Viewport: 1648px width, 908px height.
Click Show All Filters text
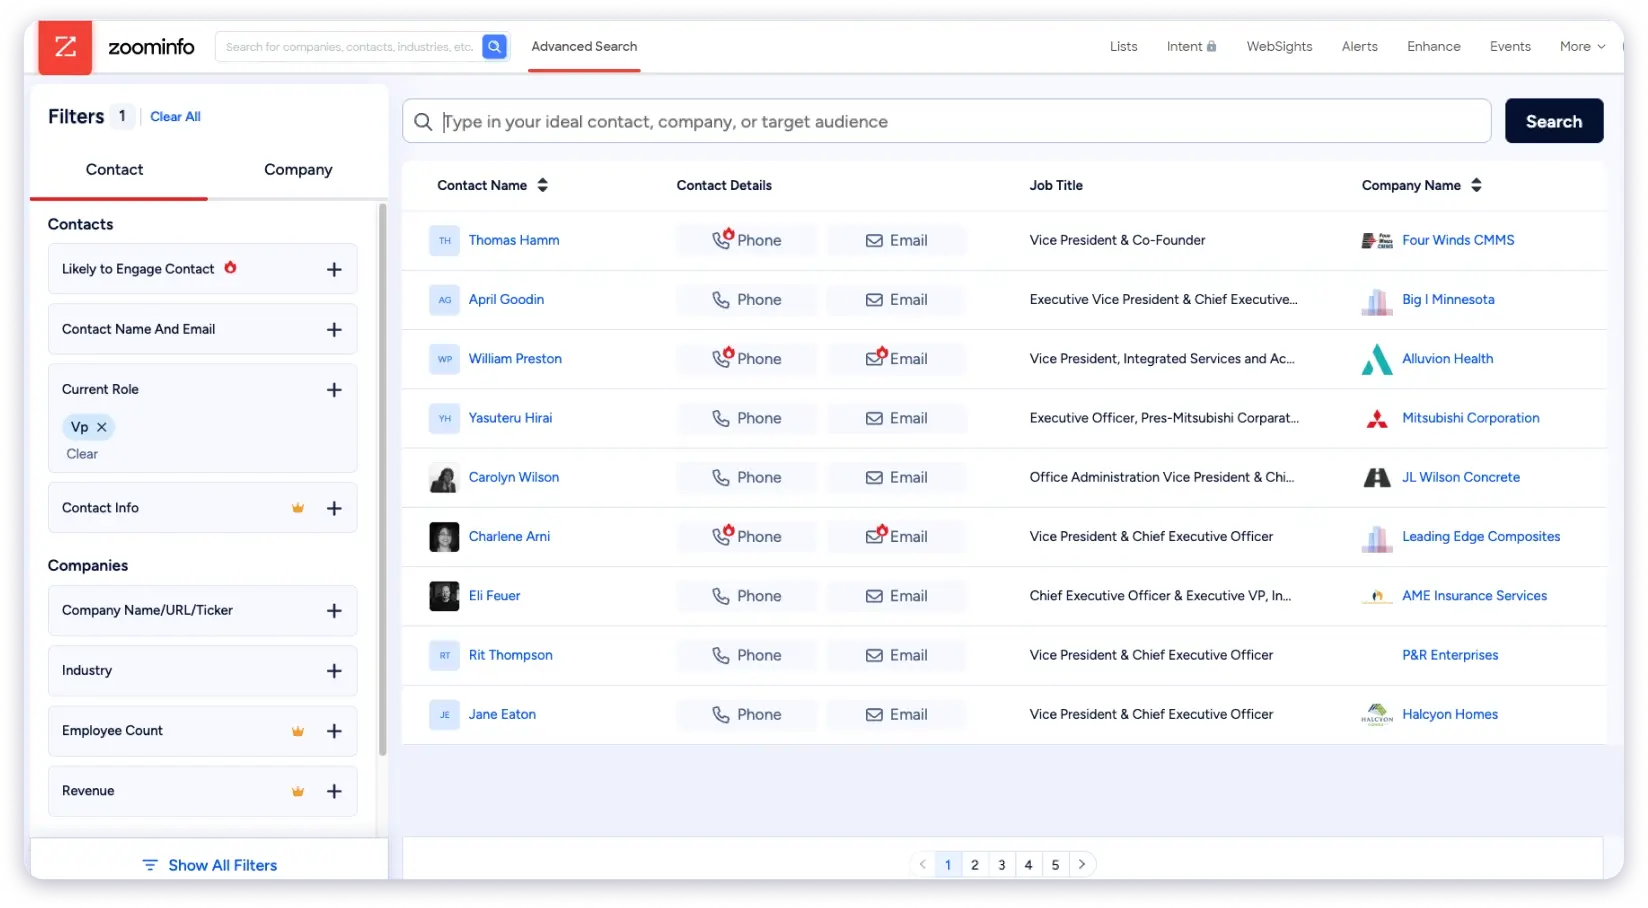(223, 865)
